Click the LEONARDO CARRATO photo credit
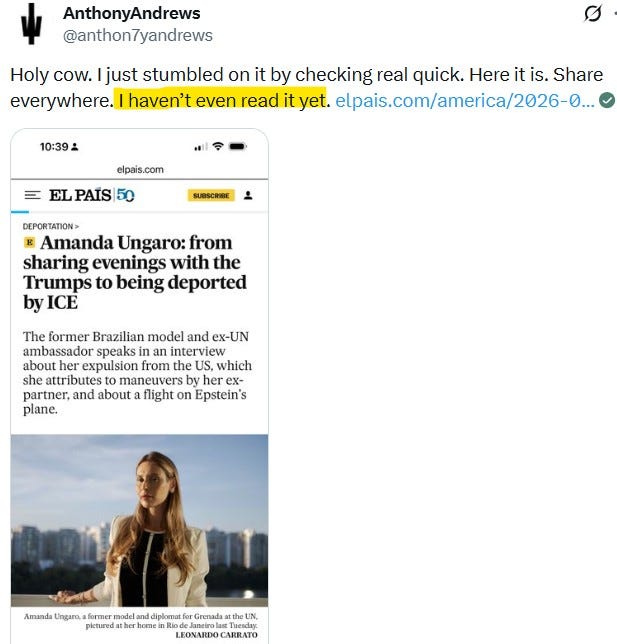Viewport: 617px width, 644px height. point(216,635)
